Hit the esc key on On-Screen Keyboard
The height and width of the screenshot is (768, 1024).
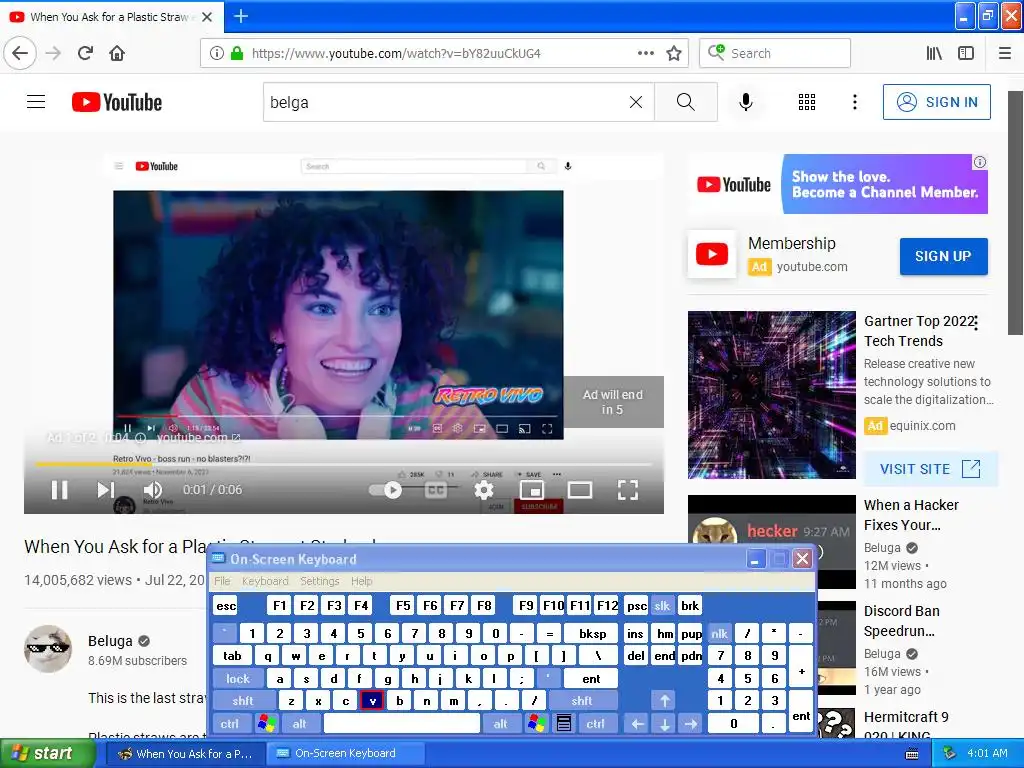(226, 606)
